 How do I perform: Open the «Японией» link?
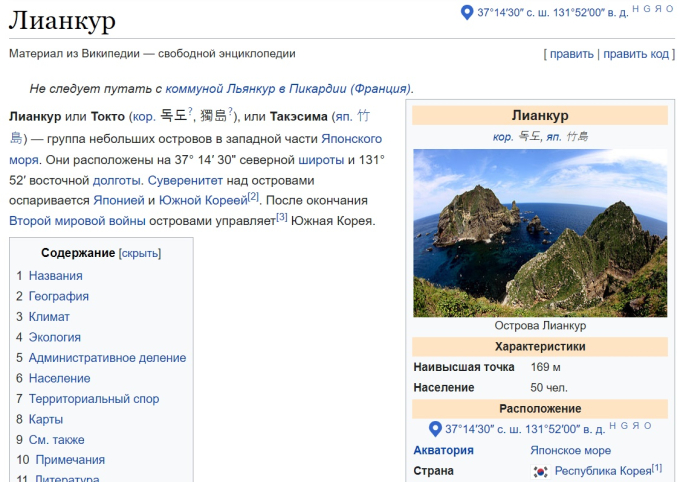pos(119,200)
